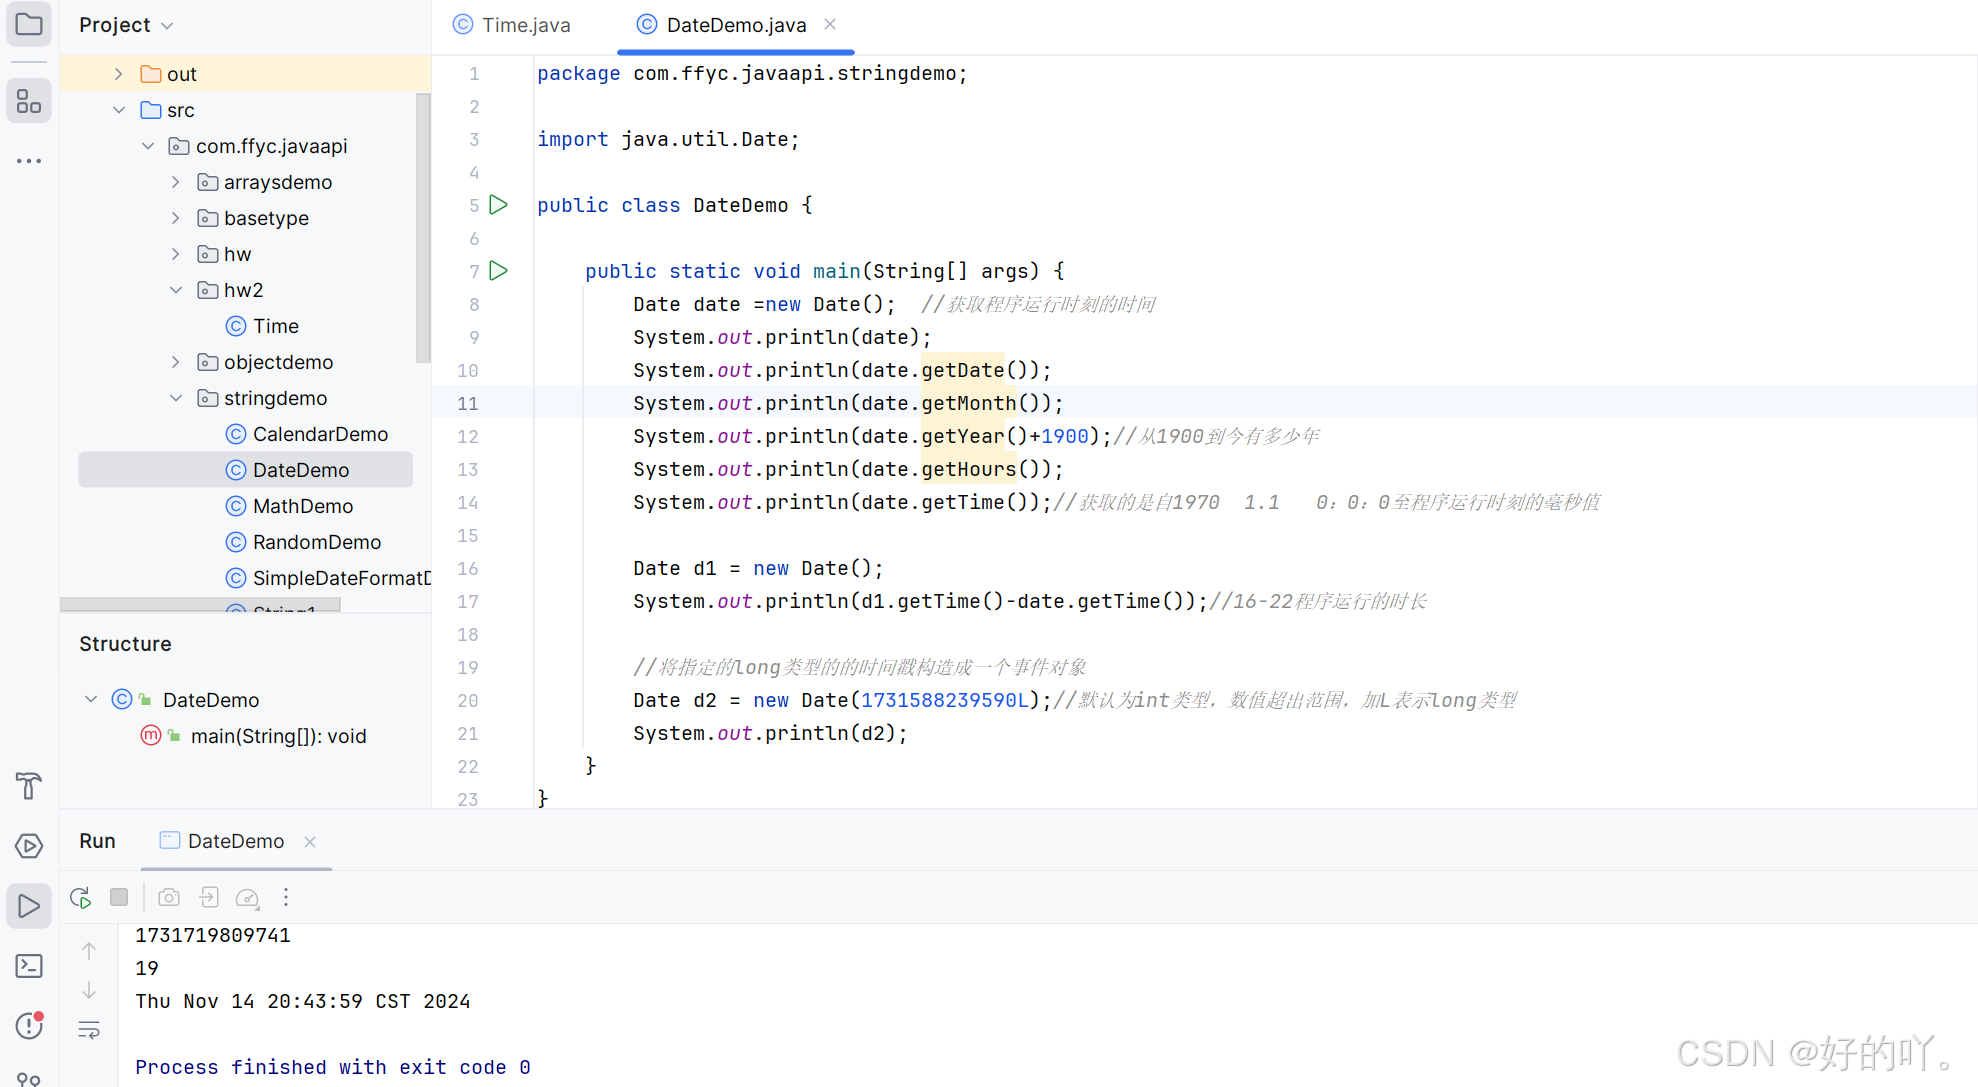This screenshot has height=1087, width=1978.
Task: Expand the out folder in project tree
Action: [118, 74]
